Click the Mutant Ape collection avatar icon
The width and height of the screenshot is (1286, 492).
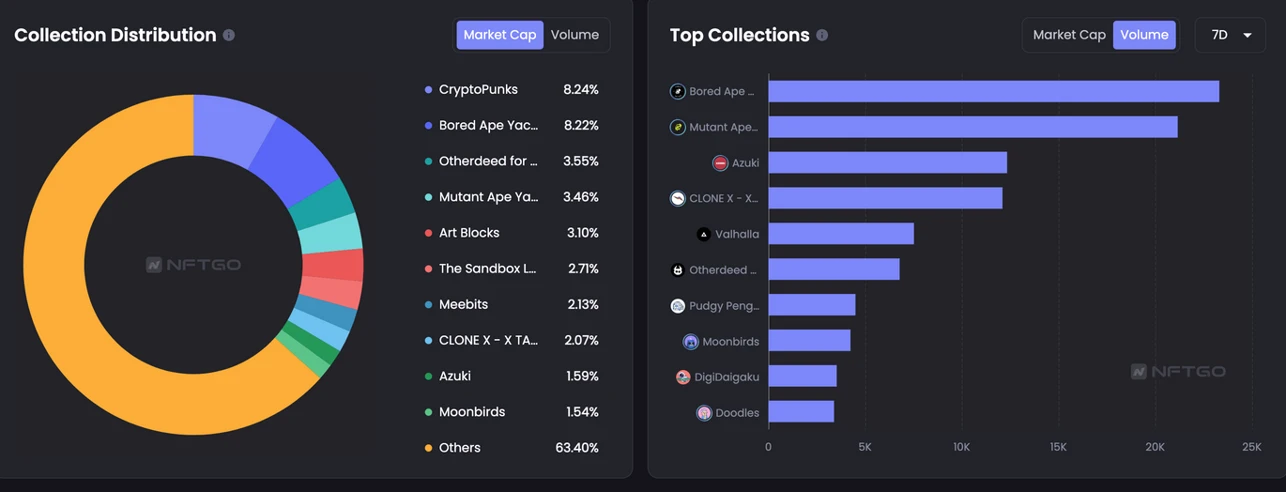[x=677, y=127]
